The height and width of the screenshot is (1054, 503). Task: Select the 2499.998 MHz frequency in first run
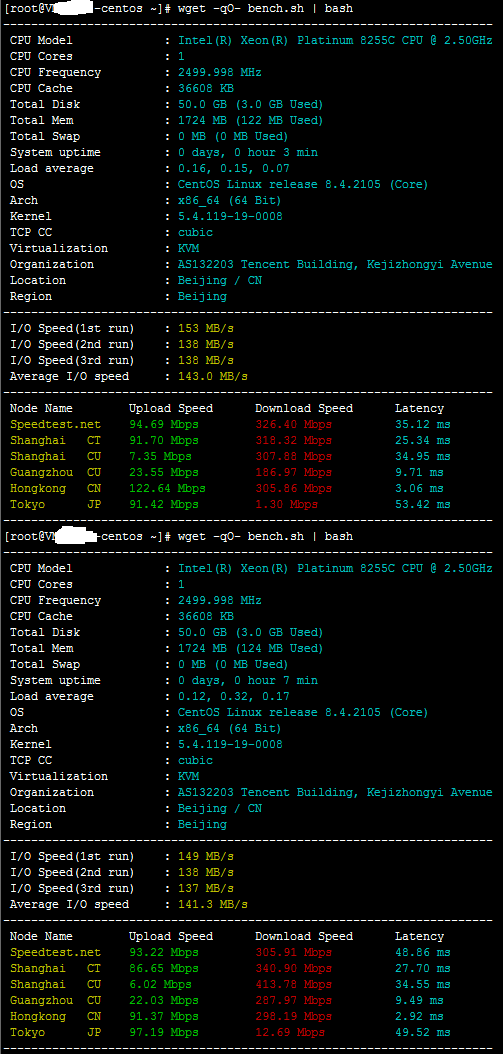pos(220,73)
